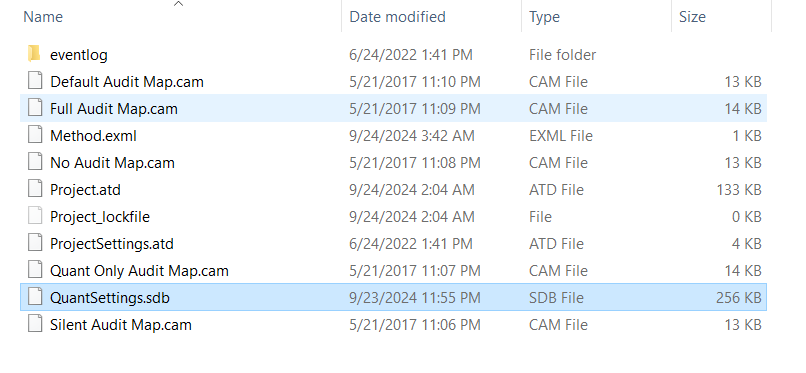Viewport: 806px width, 373px height.
Task: Click the Project.atd file icon
Action: (34, 190)
